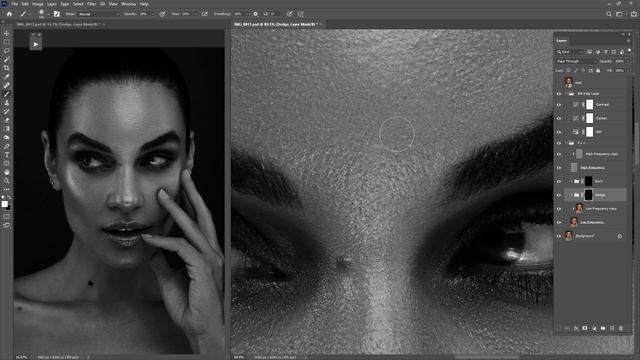Toggle visibility of the Darken layer
Image resolution: width=640 pixels, height=360 pixels.
(x=559, y=118)
